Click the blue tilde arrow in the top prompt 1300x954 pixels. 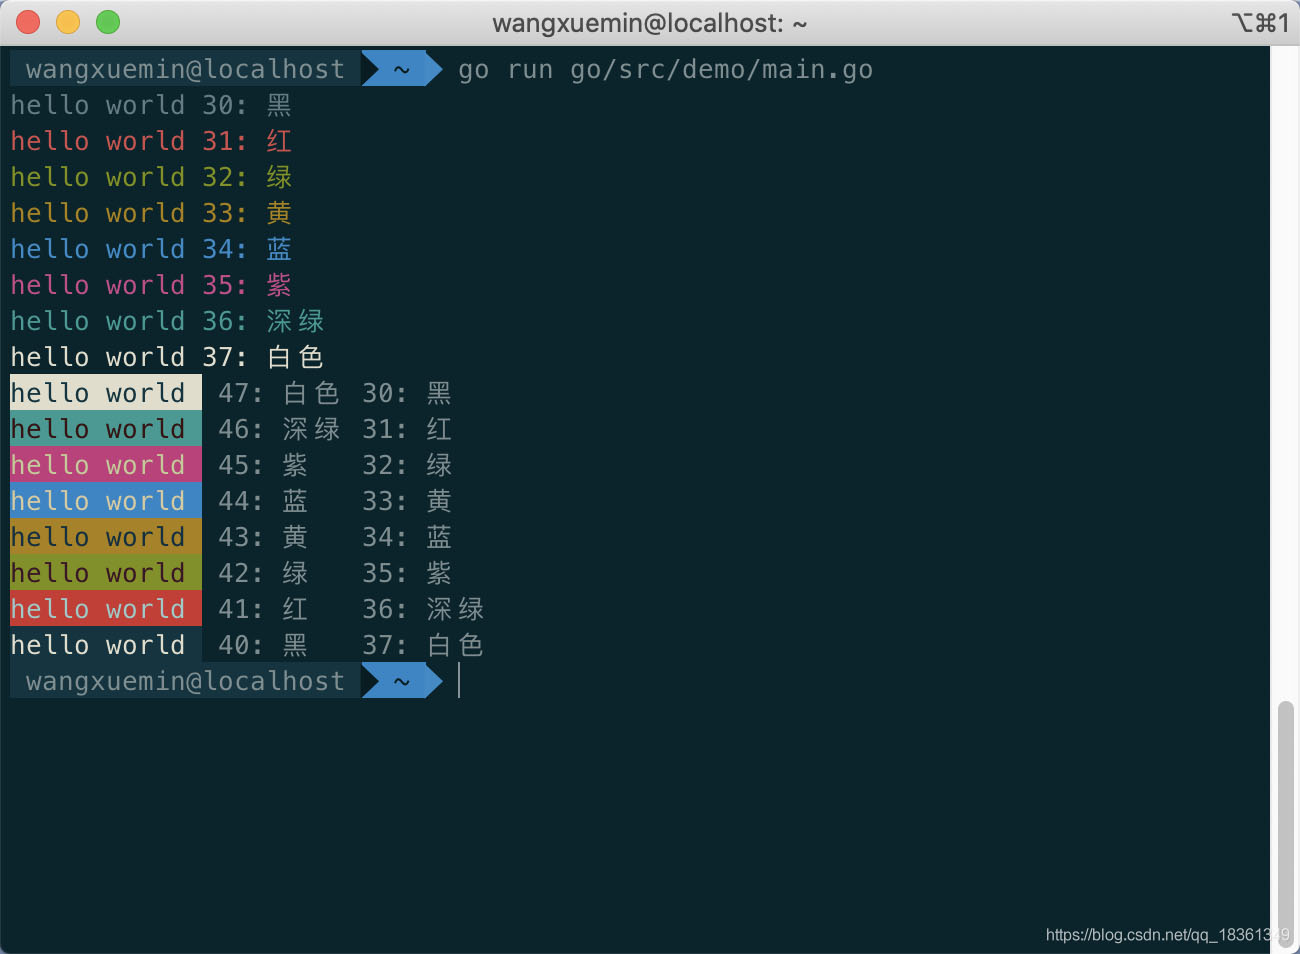point(401,69)
